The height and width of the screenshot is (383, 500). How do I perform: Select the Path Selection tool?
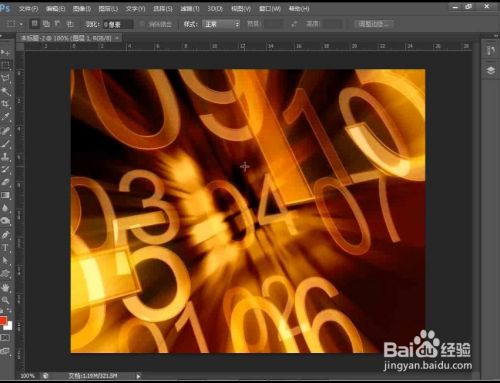click(x=5, y=261)
